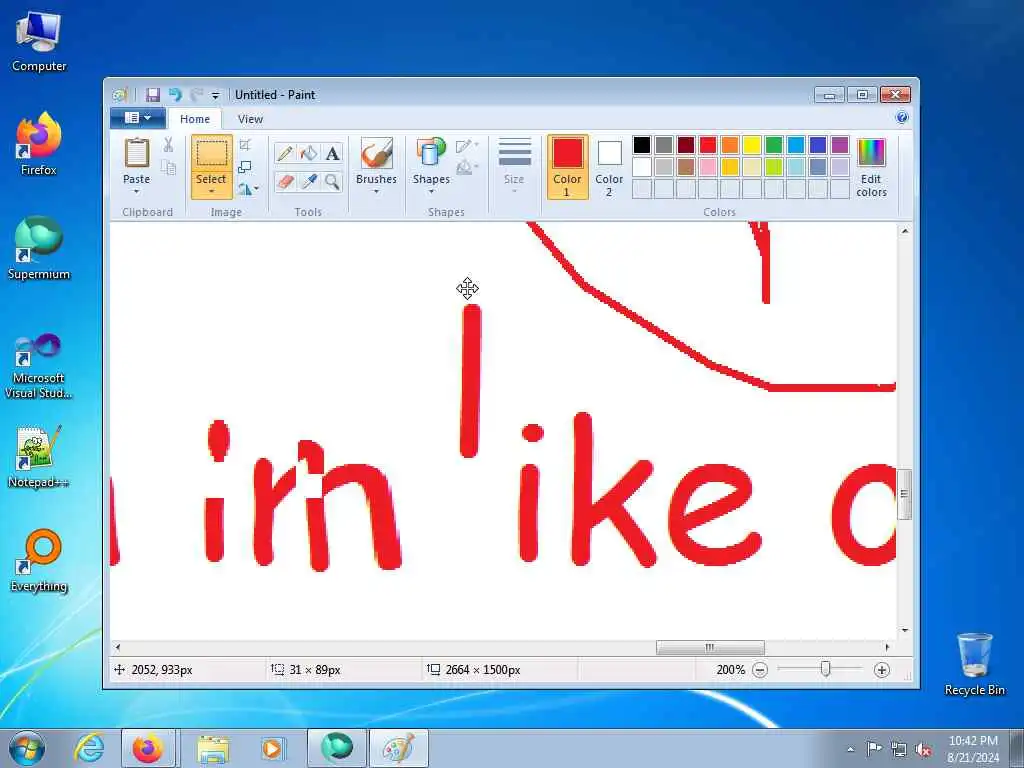Select the Magnifier tool
The image size is (1024, 768).
pos(332,181)
